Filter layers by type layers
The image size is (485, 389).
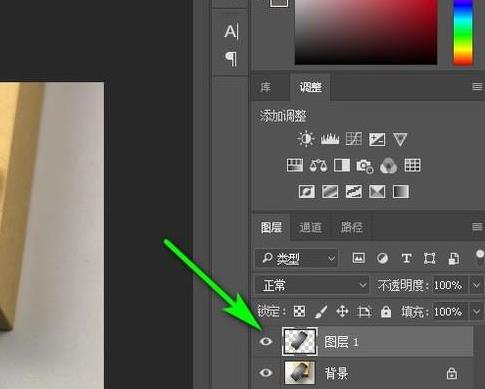pos(406,258)
